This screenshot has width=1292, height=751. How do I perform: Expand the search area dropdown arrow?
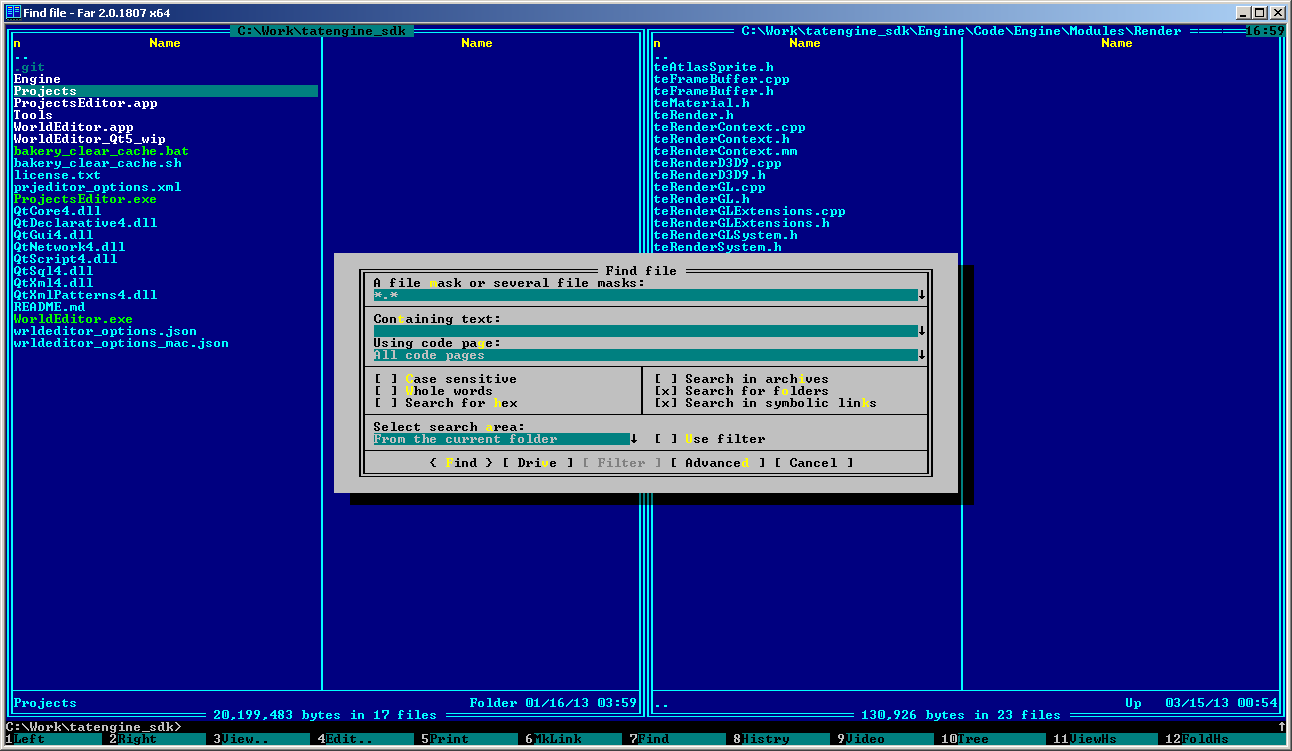[x=634, y=439]
